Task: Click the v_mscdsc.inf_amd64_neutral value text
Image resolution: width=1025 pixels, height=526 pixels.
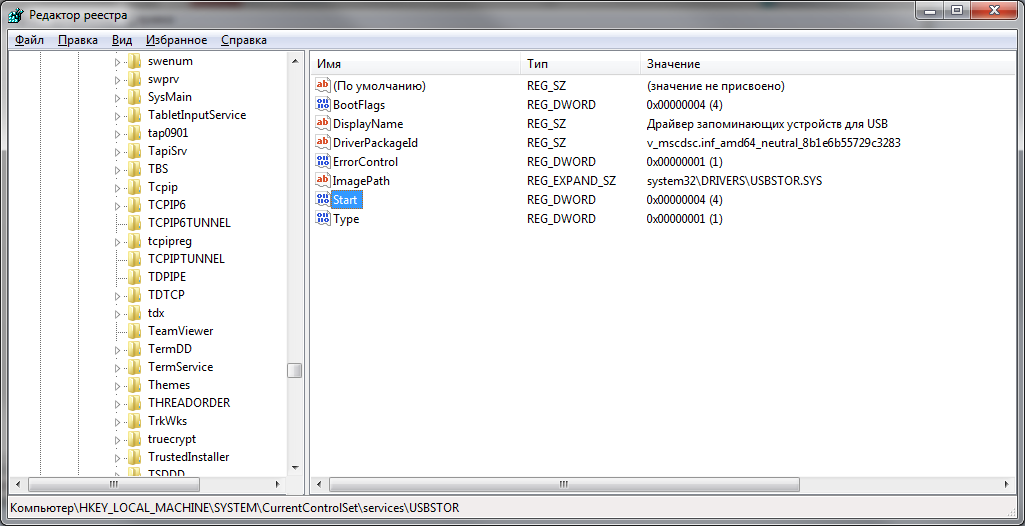Action: tap(773, 143)
